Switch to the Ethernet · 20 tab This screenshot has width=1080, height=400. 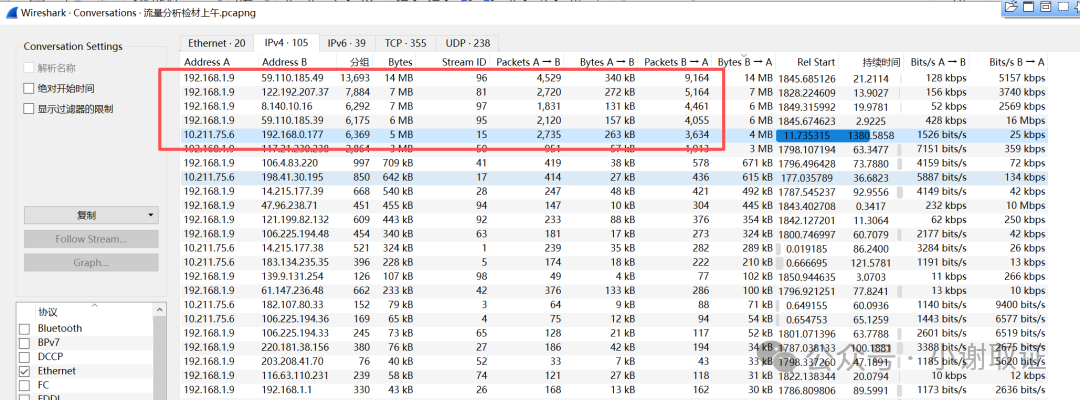pyautogui.click(x=216, y=43)
